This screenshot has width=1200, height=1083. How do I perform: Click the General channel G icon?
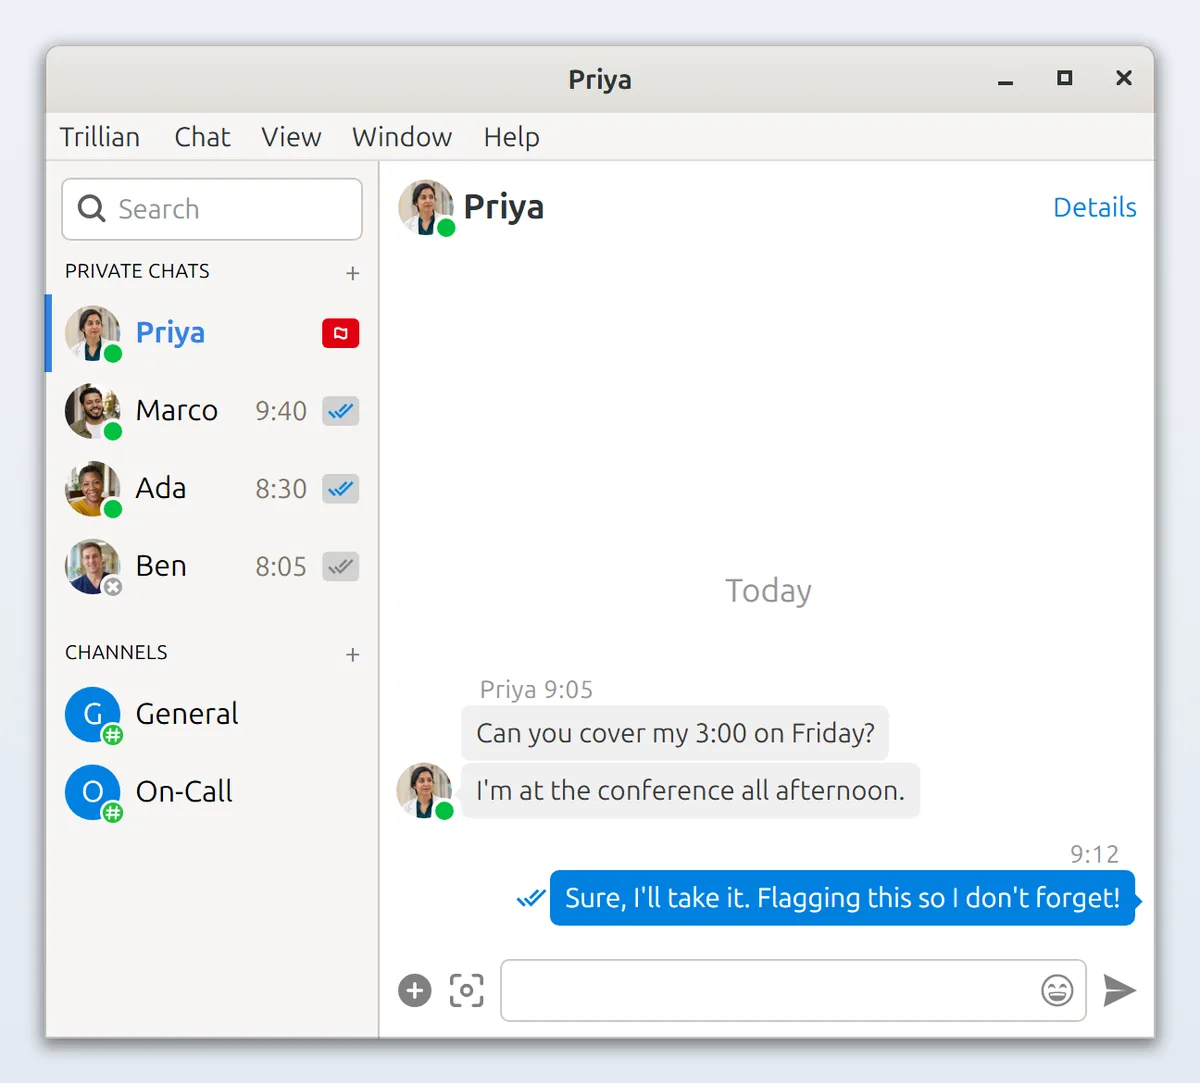(x=92, y=715)
